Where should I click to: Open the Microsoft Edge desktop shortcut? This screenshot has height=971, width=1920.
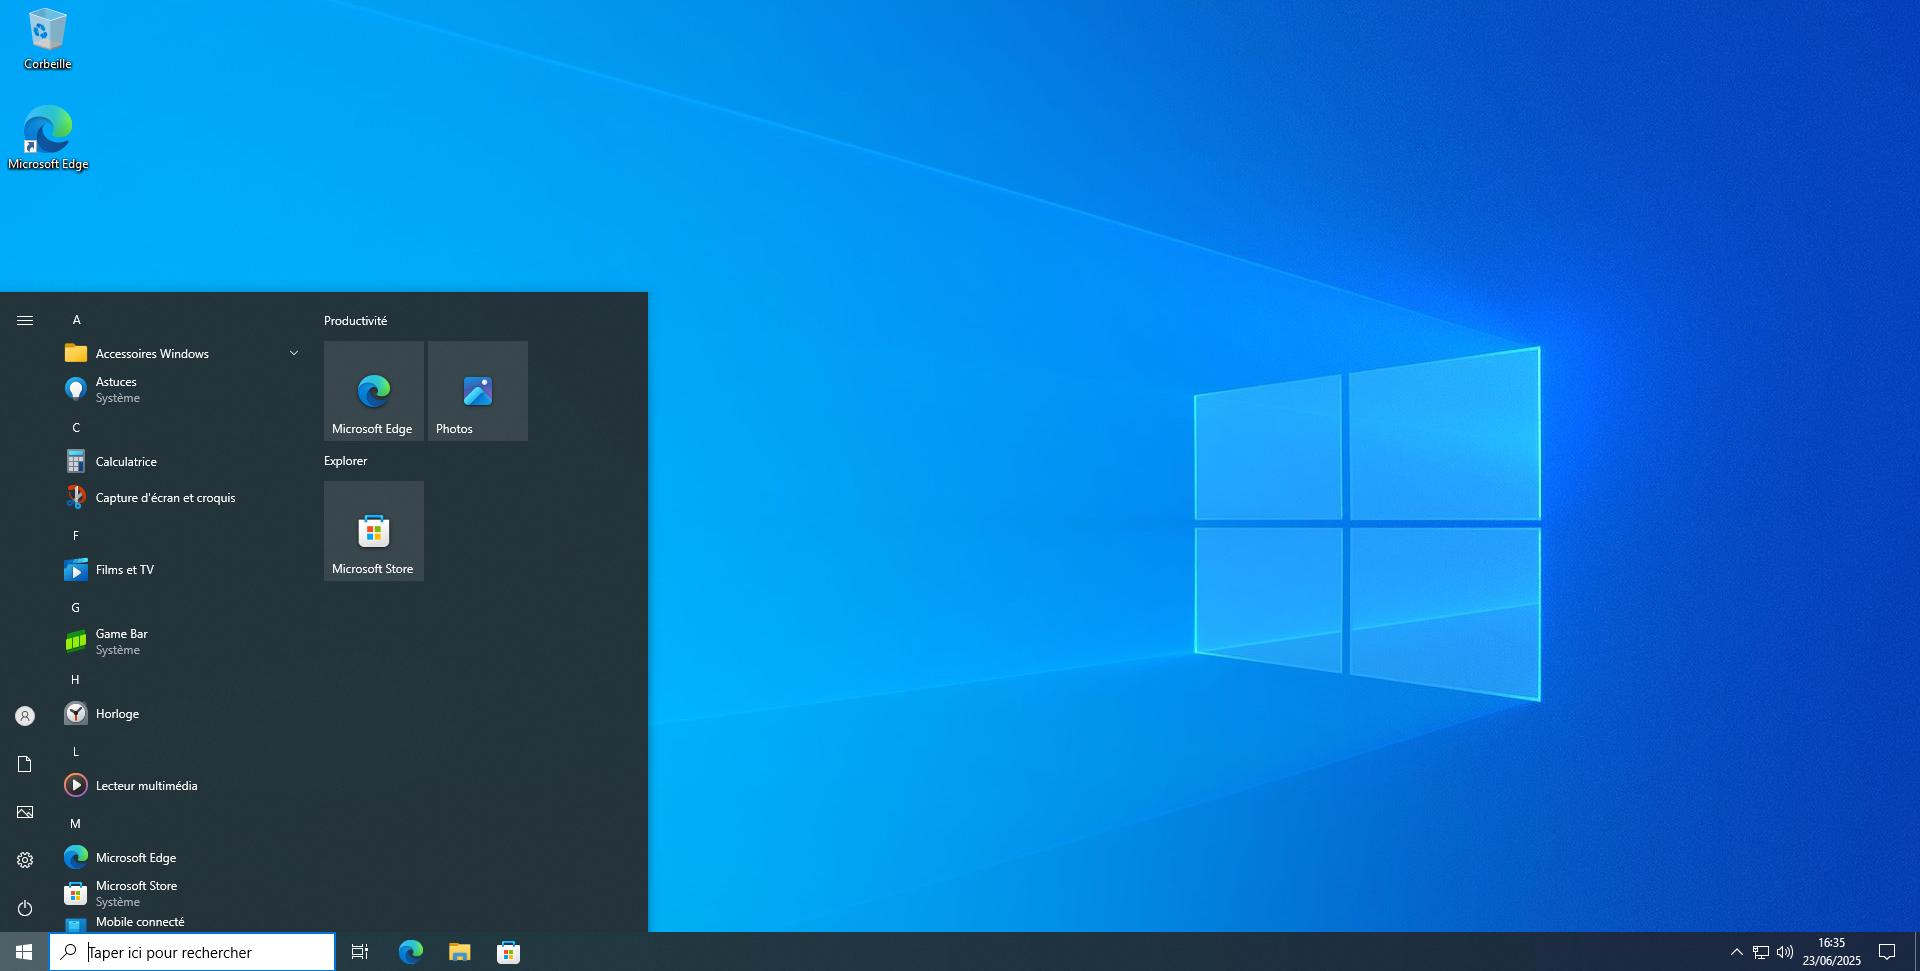tap(48, 138)
